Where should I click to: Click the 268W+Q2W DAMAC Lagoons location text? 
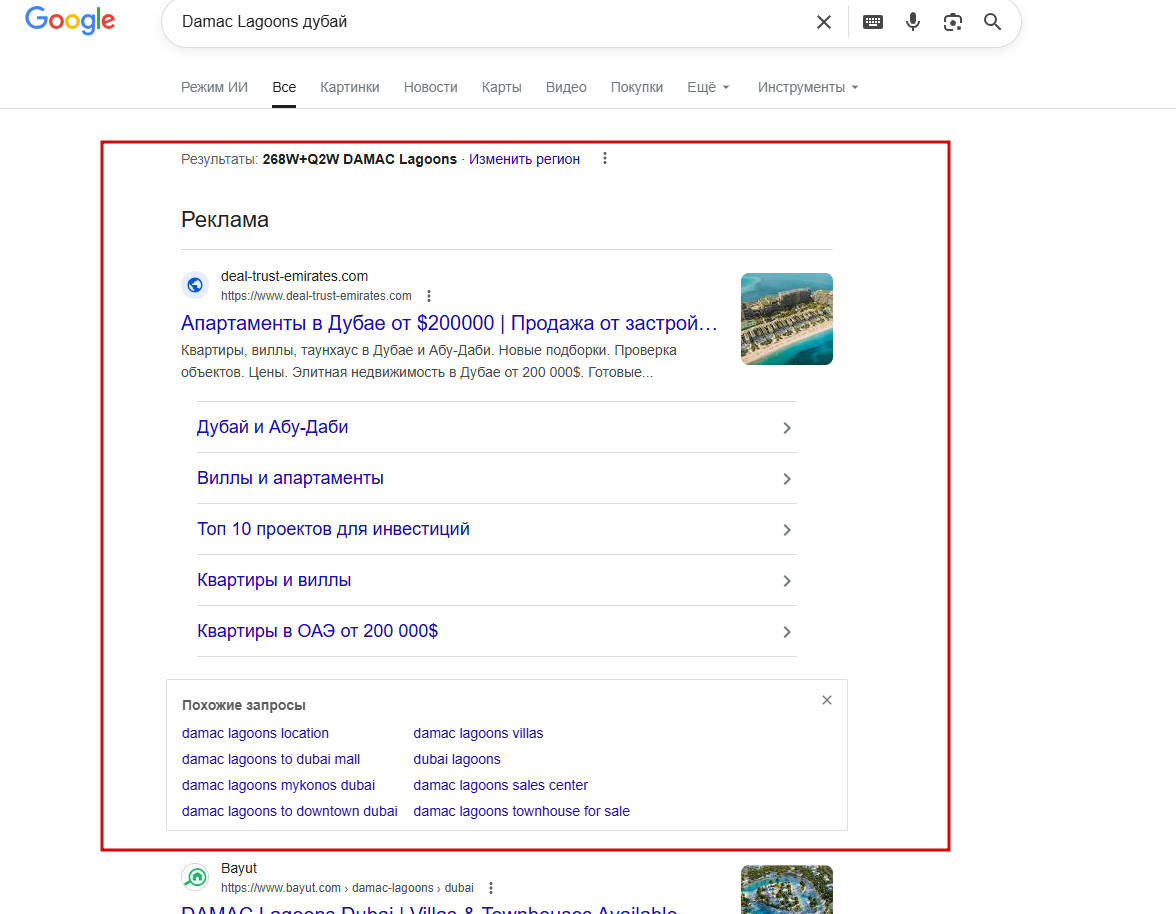[359, 159]
